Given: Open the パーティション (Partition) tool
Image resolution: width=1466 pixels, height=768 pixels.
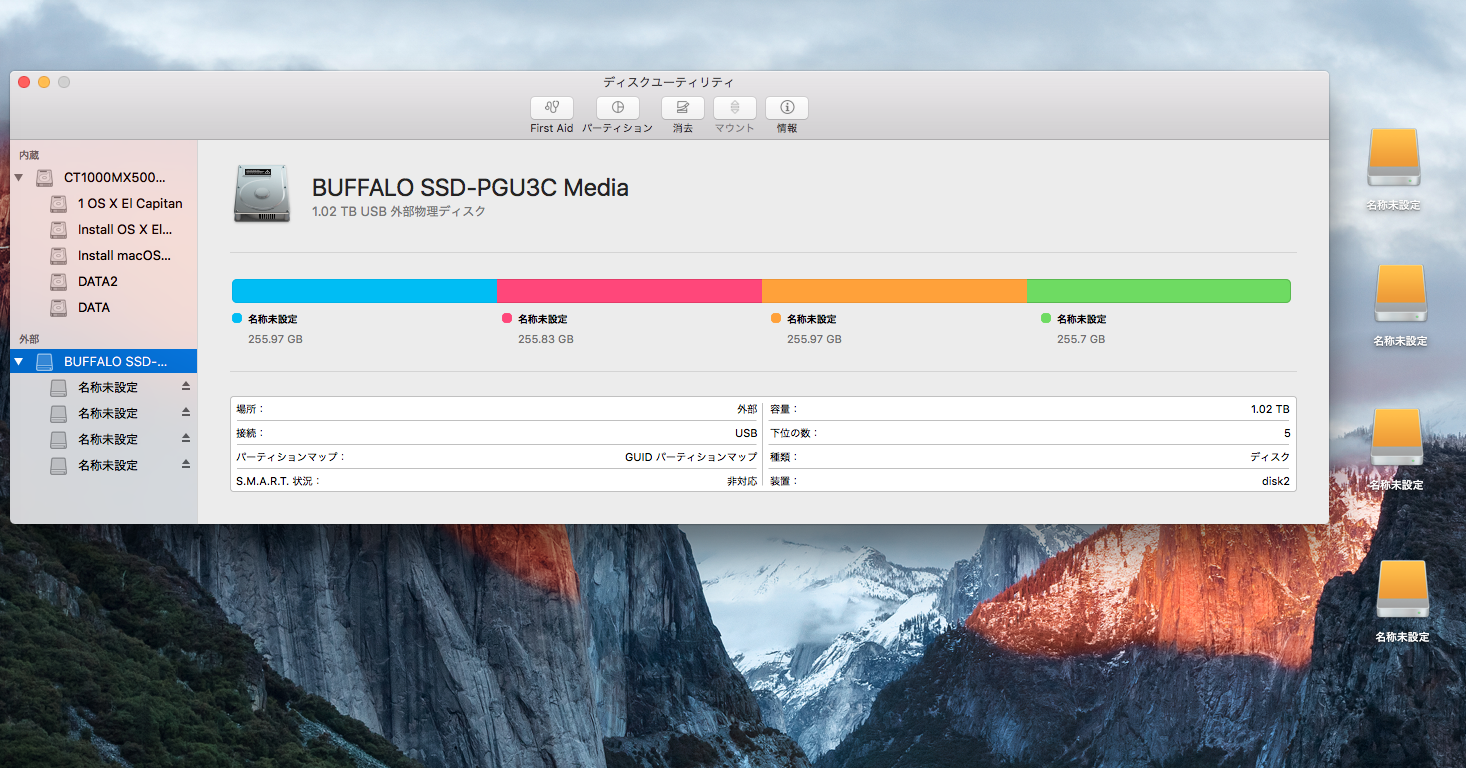Looking at the screenshot, I should pos(617,108).
